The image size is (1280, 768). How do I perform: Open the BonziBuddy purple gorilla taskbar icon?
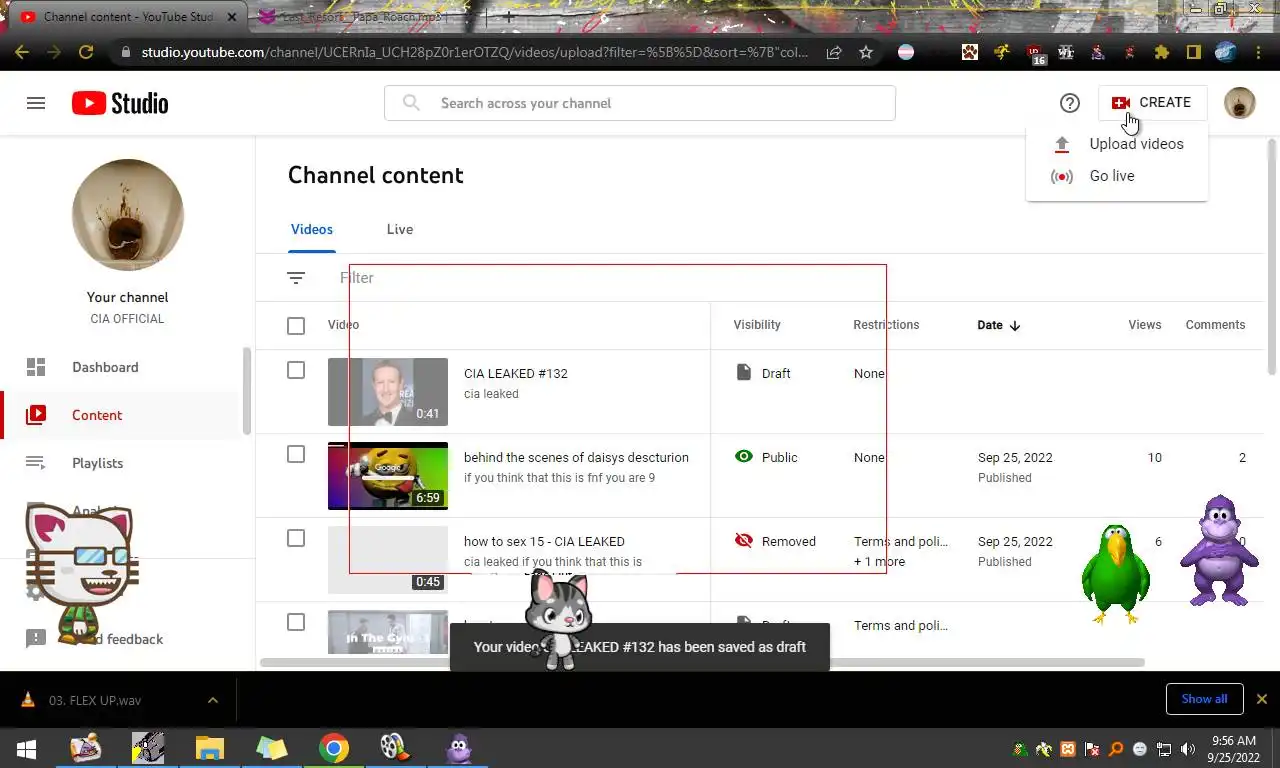point(458,748)
